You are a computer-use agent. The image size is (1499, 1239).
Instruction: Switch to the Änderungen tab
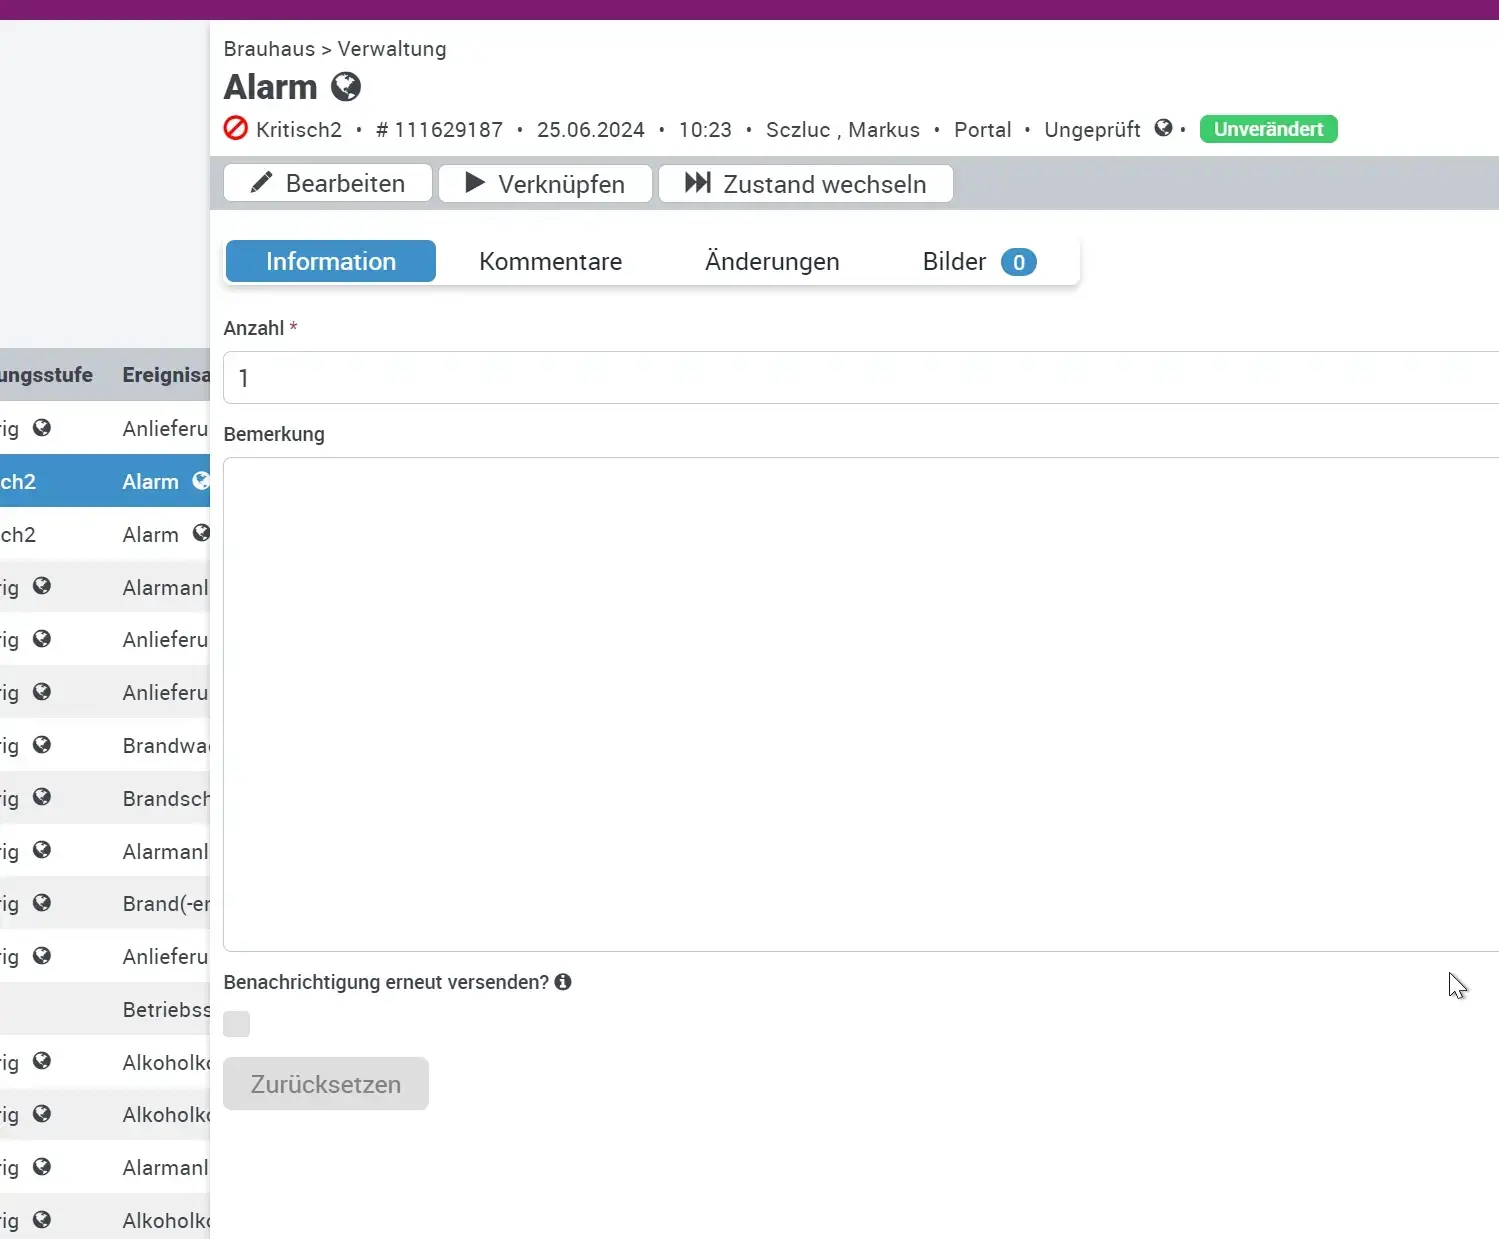tap(772, 262)
